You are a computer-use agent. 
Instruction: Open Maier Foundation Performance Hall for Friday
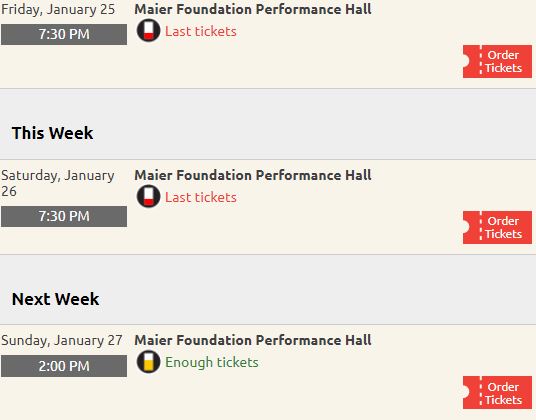pos(253,9)
